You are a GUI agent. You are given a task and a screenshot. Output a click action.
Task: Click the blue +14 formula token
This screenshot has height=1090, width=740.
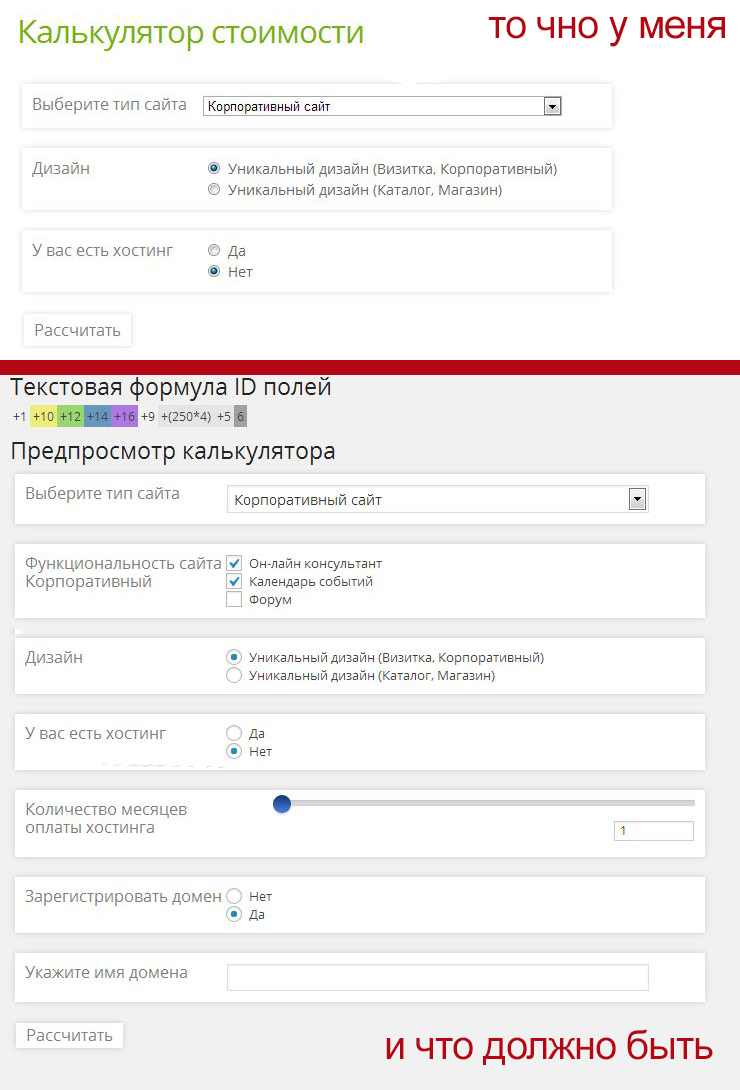[97, 416]
